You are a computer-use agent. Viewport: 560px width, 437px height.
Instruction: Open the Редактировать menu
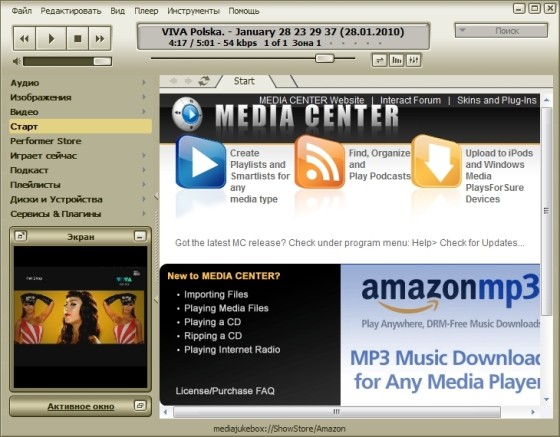pyautogui.click(x=71, y=11)
